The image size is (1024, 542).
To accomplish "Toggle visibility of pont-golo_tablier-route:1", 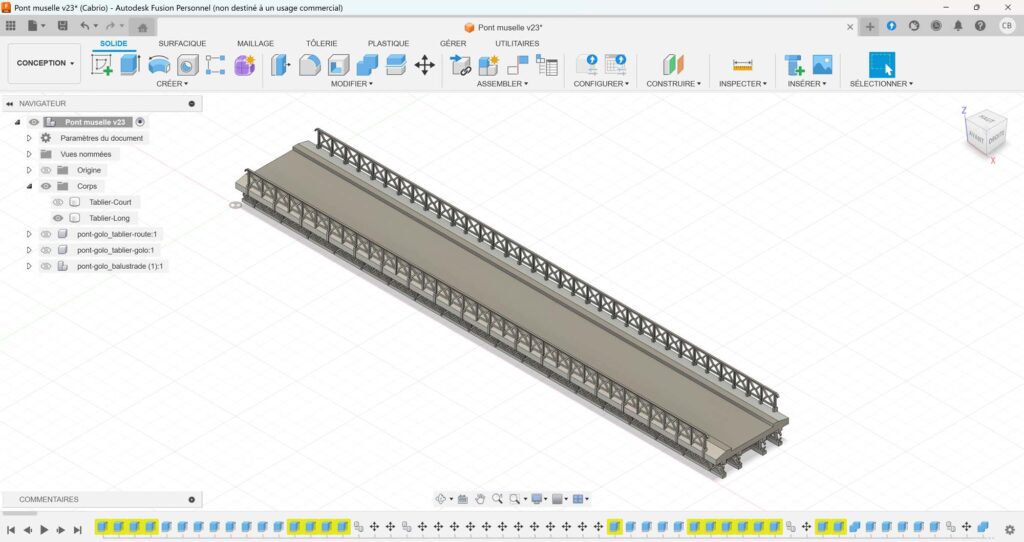I will click(x=45, y=234).
